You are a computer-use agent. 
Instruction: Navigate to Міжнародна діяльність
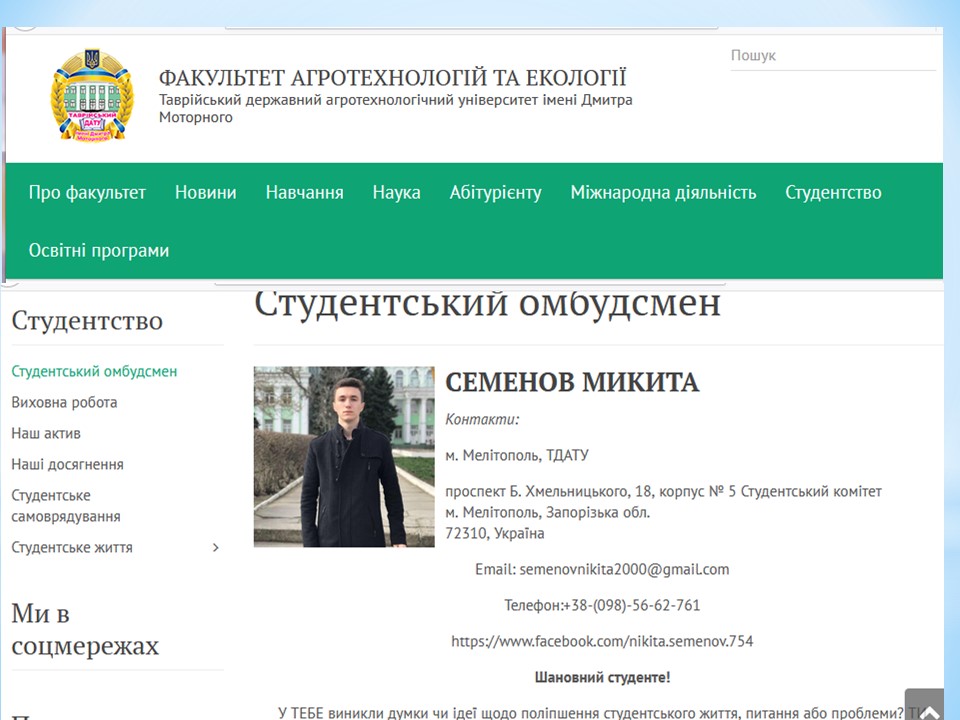tap(663, 193)
